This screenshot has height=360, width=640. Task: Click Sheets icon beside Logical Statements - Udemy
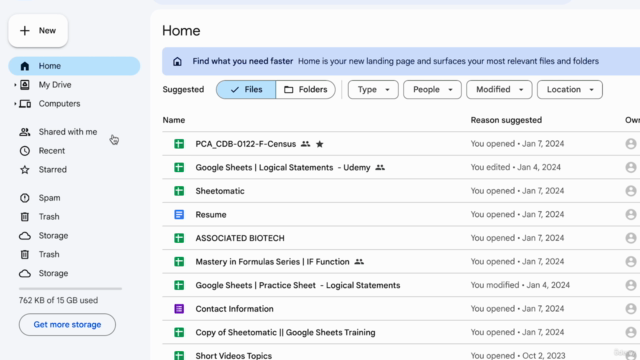[x=179, y=167]
